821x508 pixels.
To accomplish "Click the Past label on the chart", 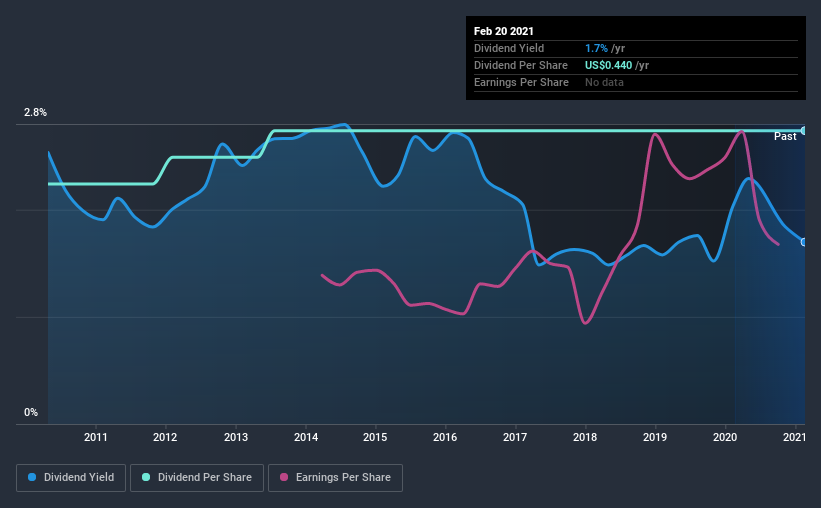I will pos(785,136).
